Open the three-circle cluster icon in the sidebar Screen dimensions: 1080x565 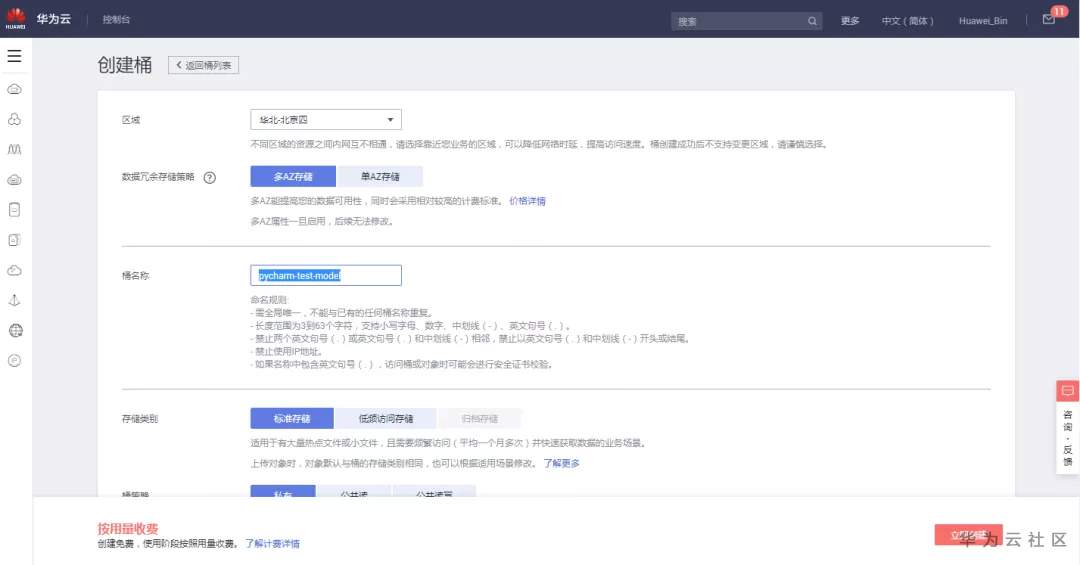click(14, 119)
